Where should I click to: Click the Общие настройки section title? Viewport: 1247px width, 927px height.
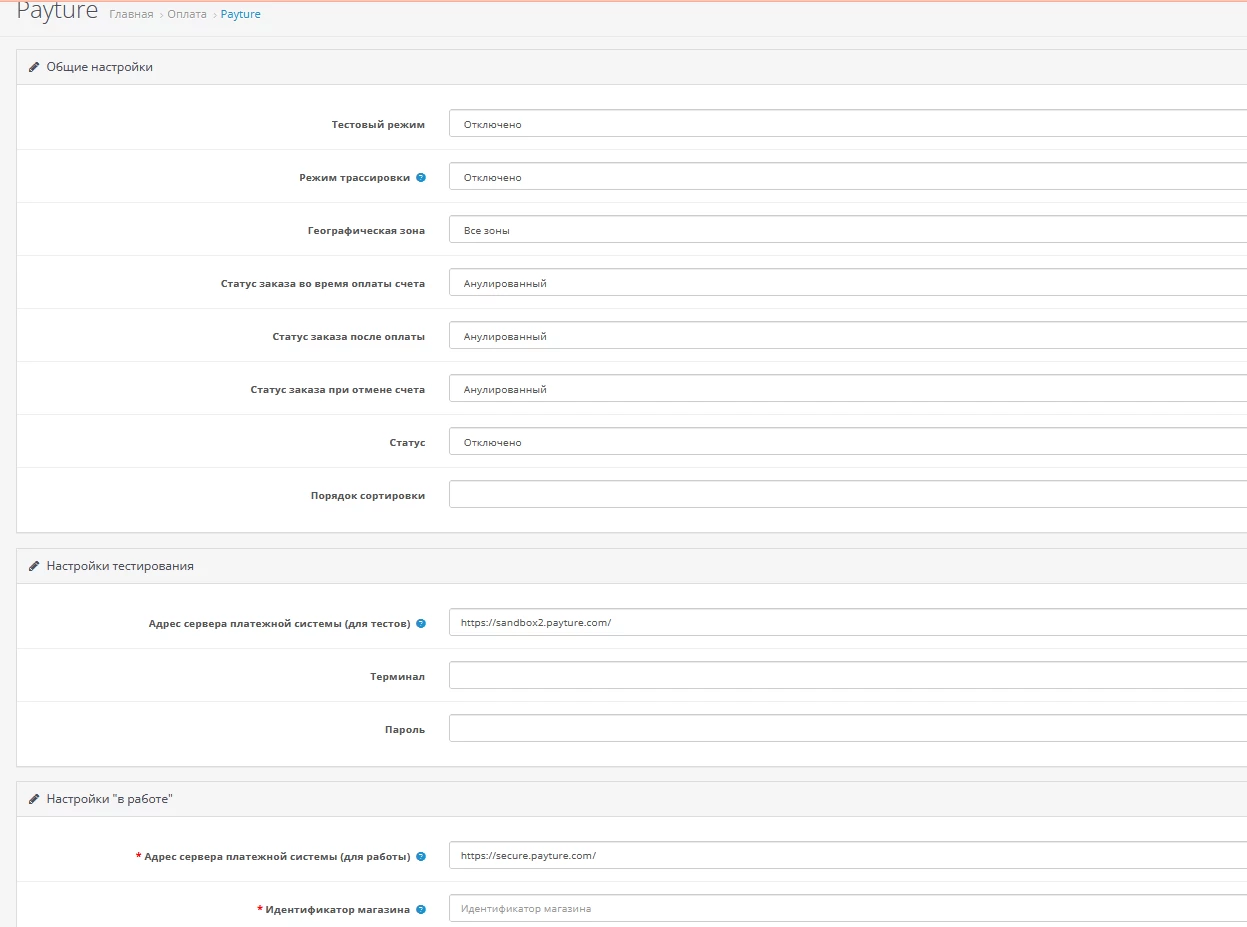pyautogui.click(x=100, y=67)
